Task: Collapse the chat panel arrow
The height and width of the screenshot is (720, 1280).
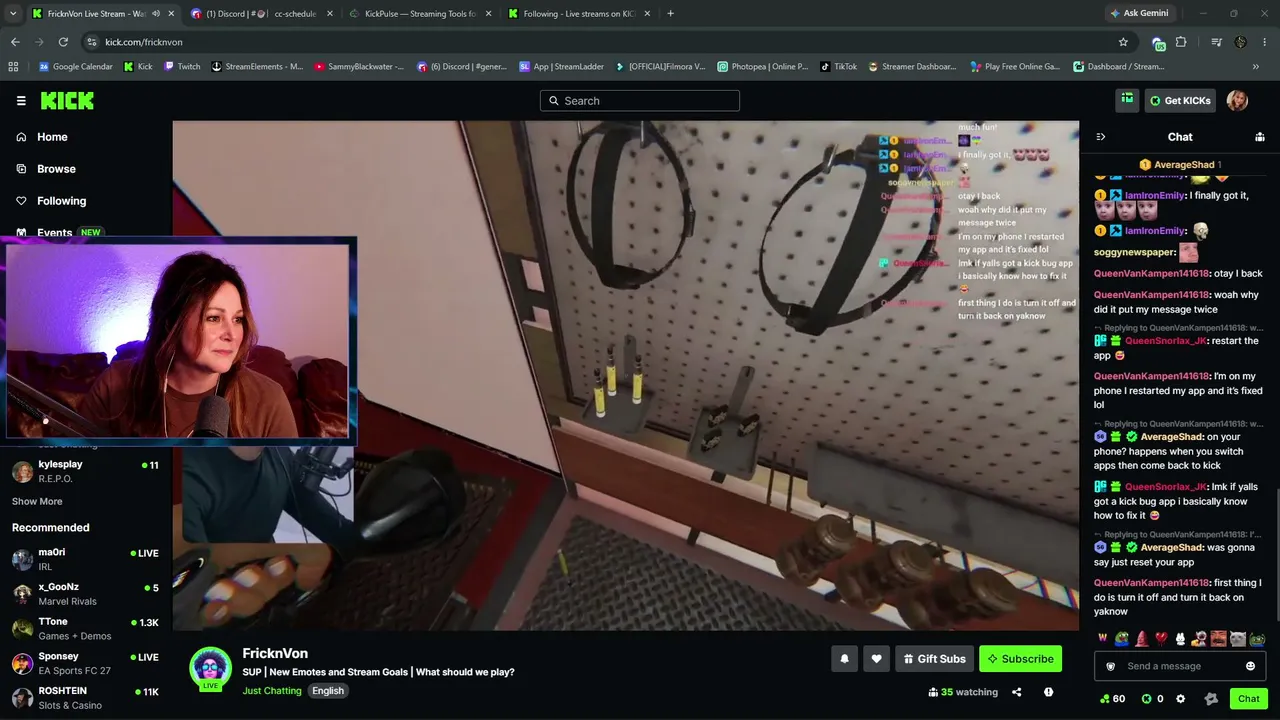Action: click(x=1101, y=137)
